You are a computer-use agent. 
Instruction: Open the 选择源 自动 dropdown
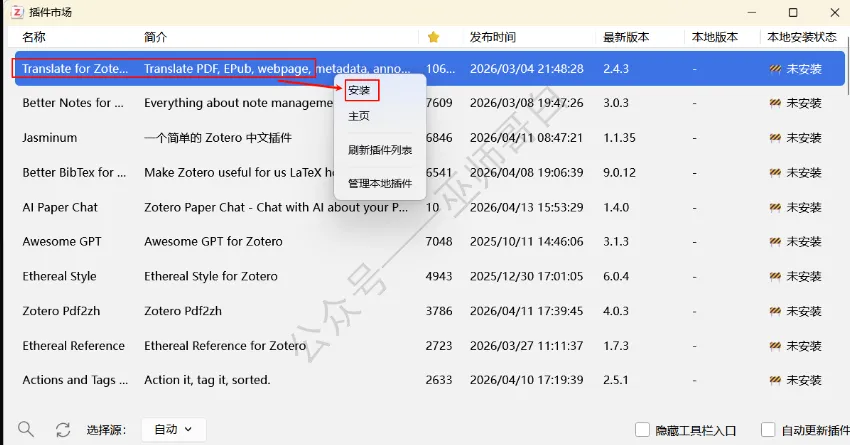pos(173,430)
